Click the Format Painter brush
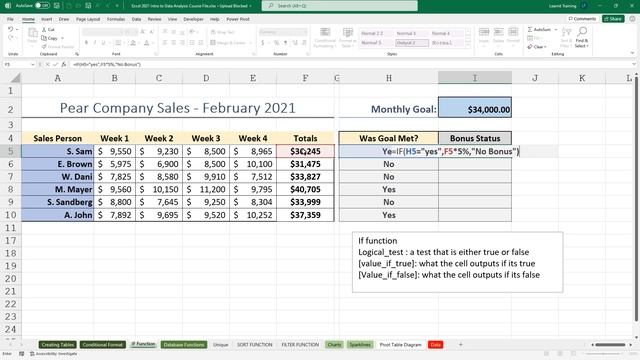 pyautogui.click(x=44, y=47)
